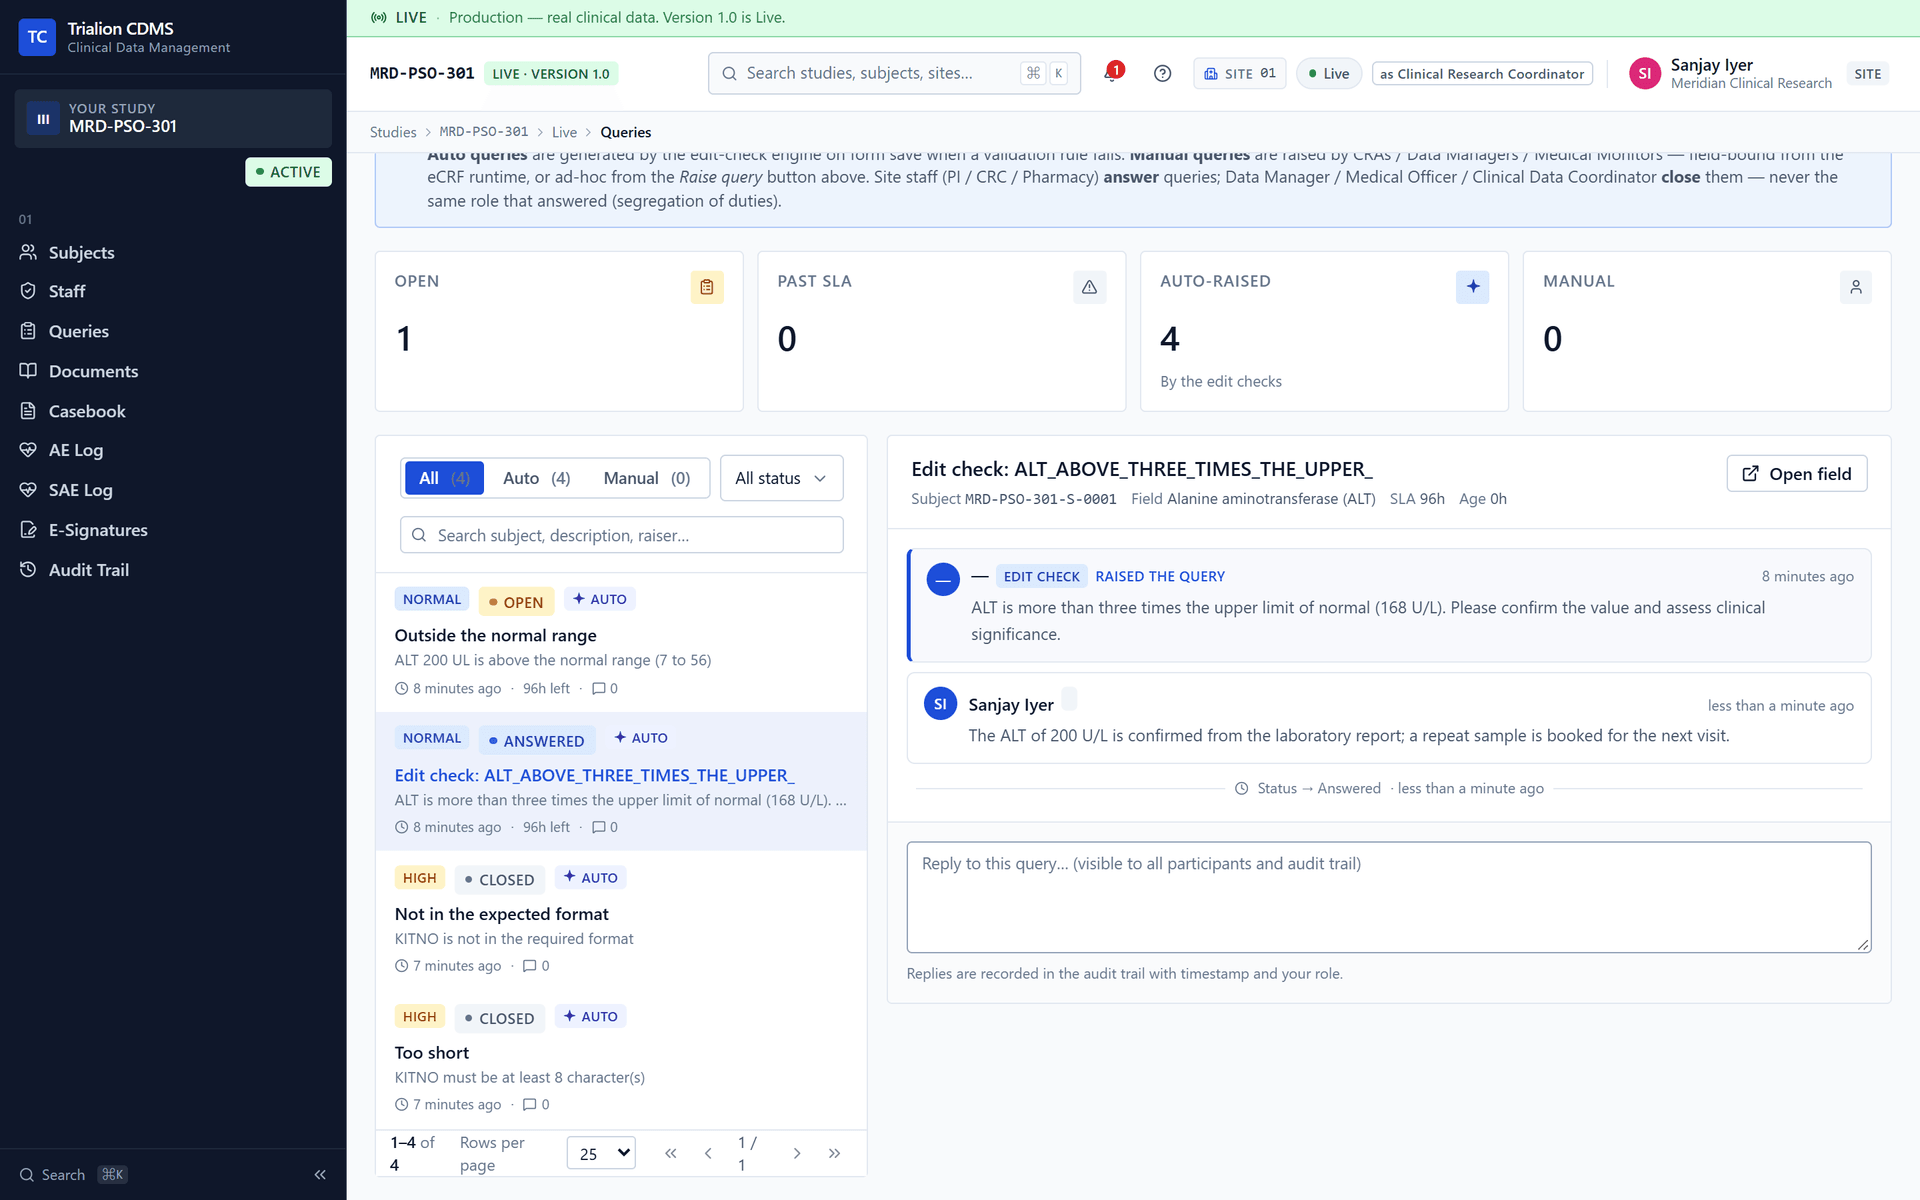Select the Outside the normal range query
This screenshot has width=1920, height=1200.
621,642
